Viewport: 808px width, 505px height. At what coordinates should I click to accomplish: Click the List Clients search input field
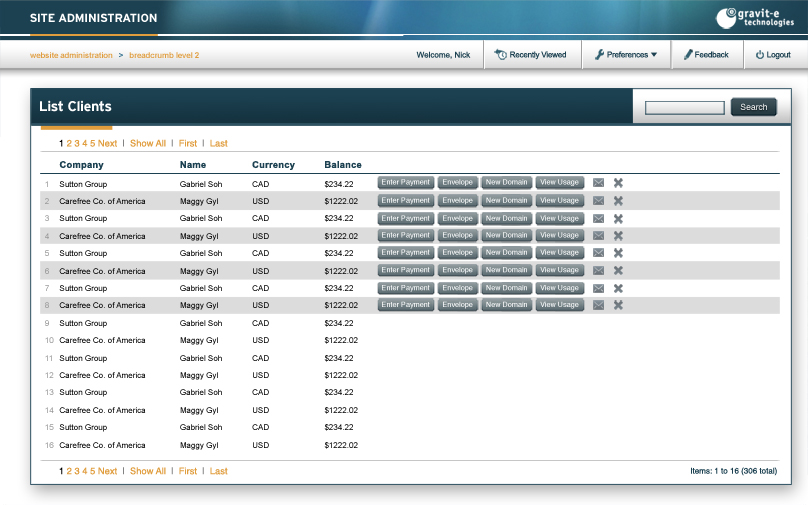(685, 108)
